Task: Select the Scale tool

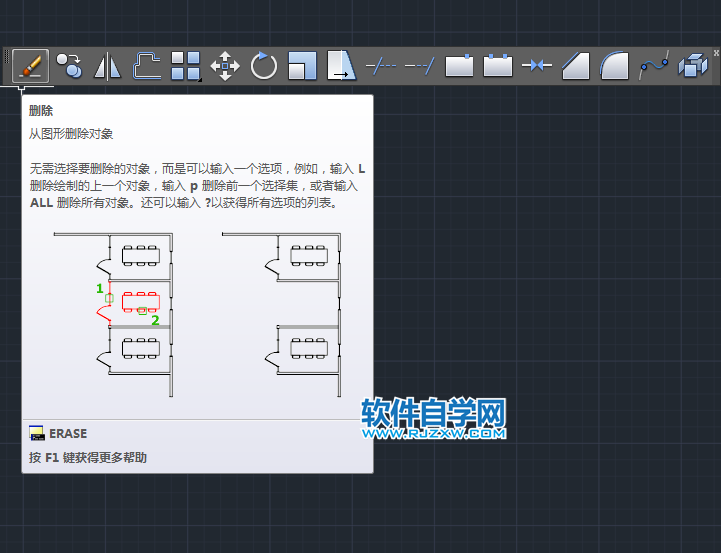Action: pos(303,66)
